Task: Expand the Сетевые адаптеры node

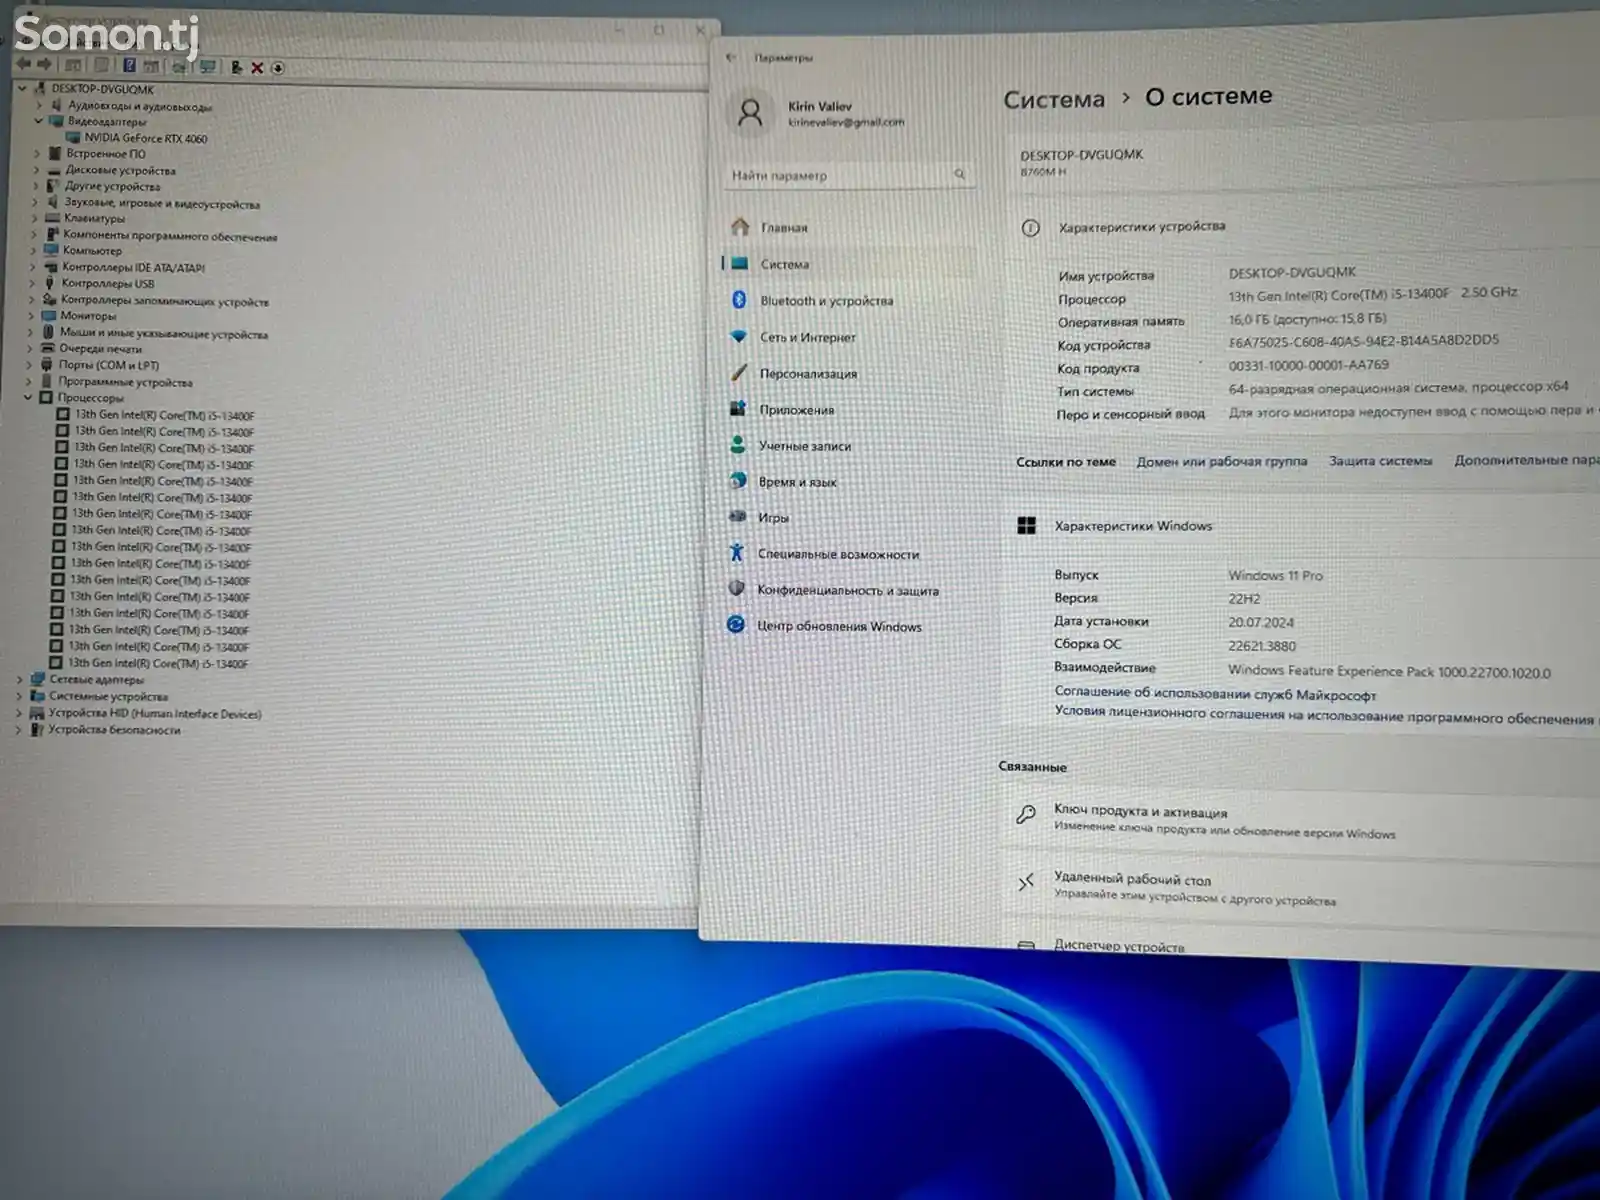Action: click(19, 679)
